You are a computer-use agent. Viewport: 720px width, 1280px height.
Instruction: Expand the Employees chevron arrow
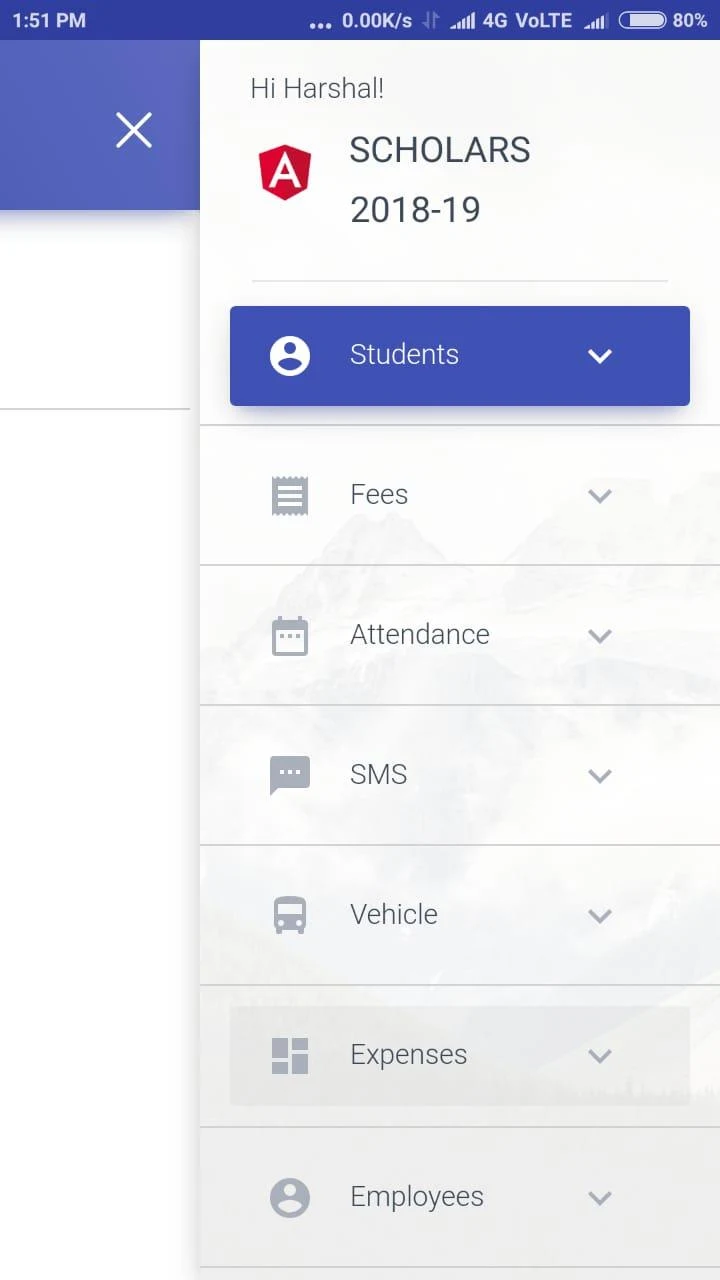600,1198
